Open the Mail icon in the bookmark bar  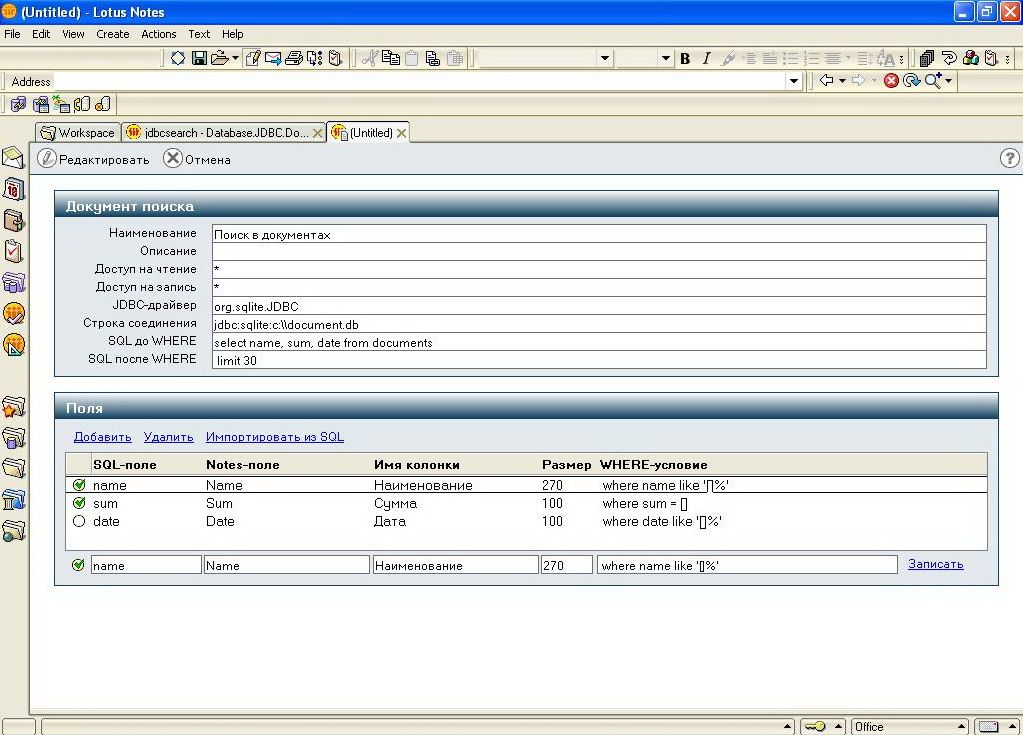pos(13,158)
